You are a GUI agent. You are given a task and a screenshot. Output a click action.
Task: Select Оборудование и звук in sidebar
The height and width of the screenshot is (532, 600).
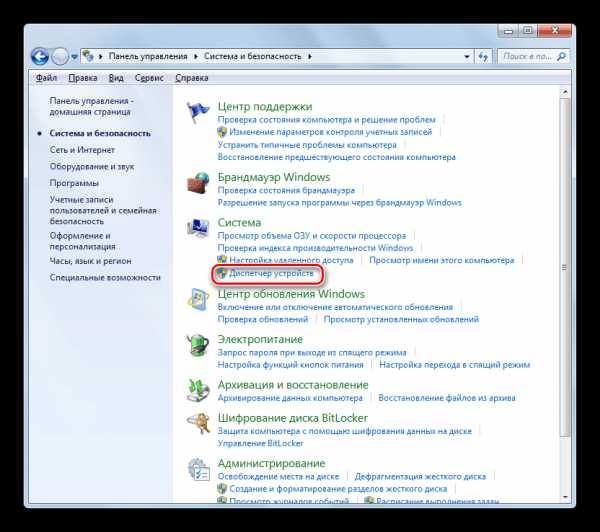pos(92,166)
